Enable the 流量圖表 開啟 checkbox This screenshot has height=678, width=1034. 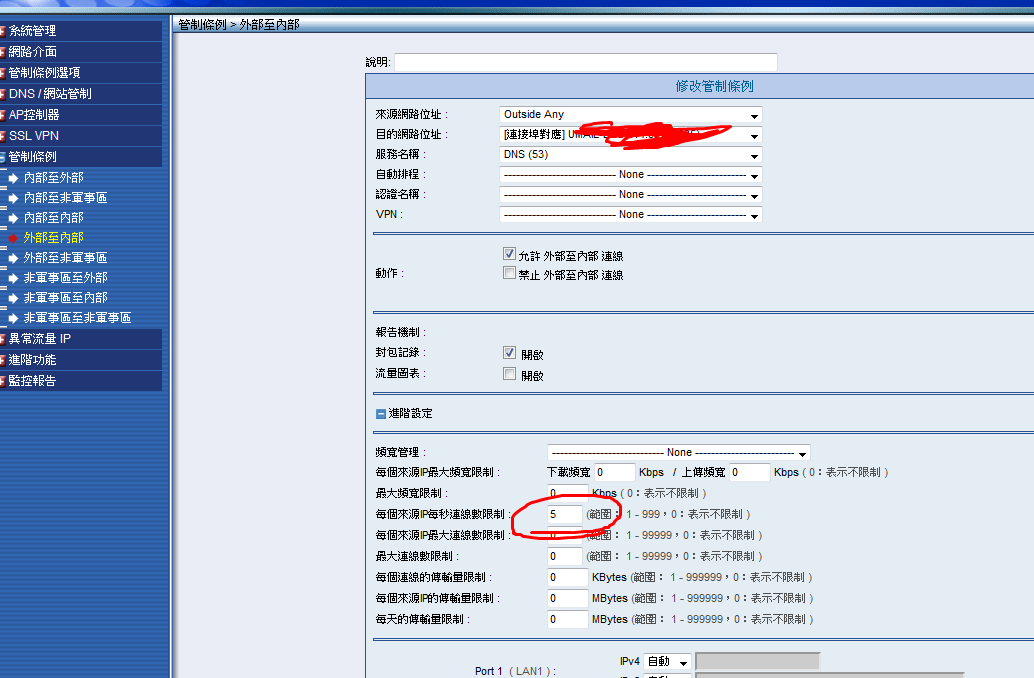click(509, 374)
